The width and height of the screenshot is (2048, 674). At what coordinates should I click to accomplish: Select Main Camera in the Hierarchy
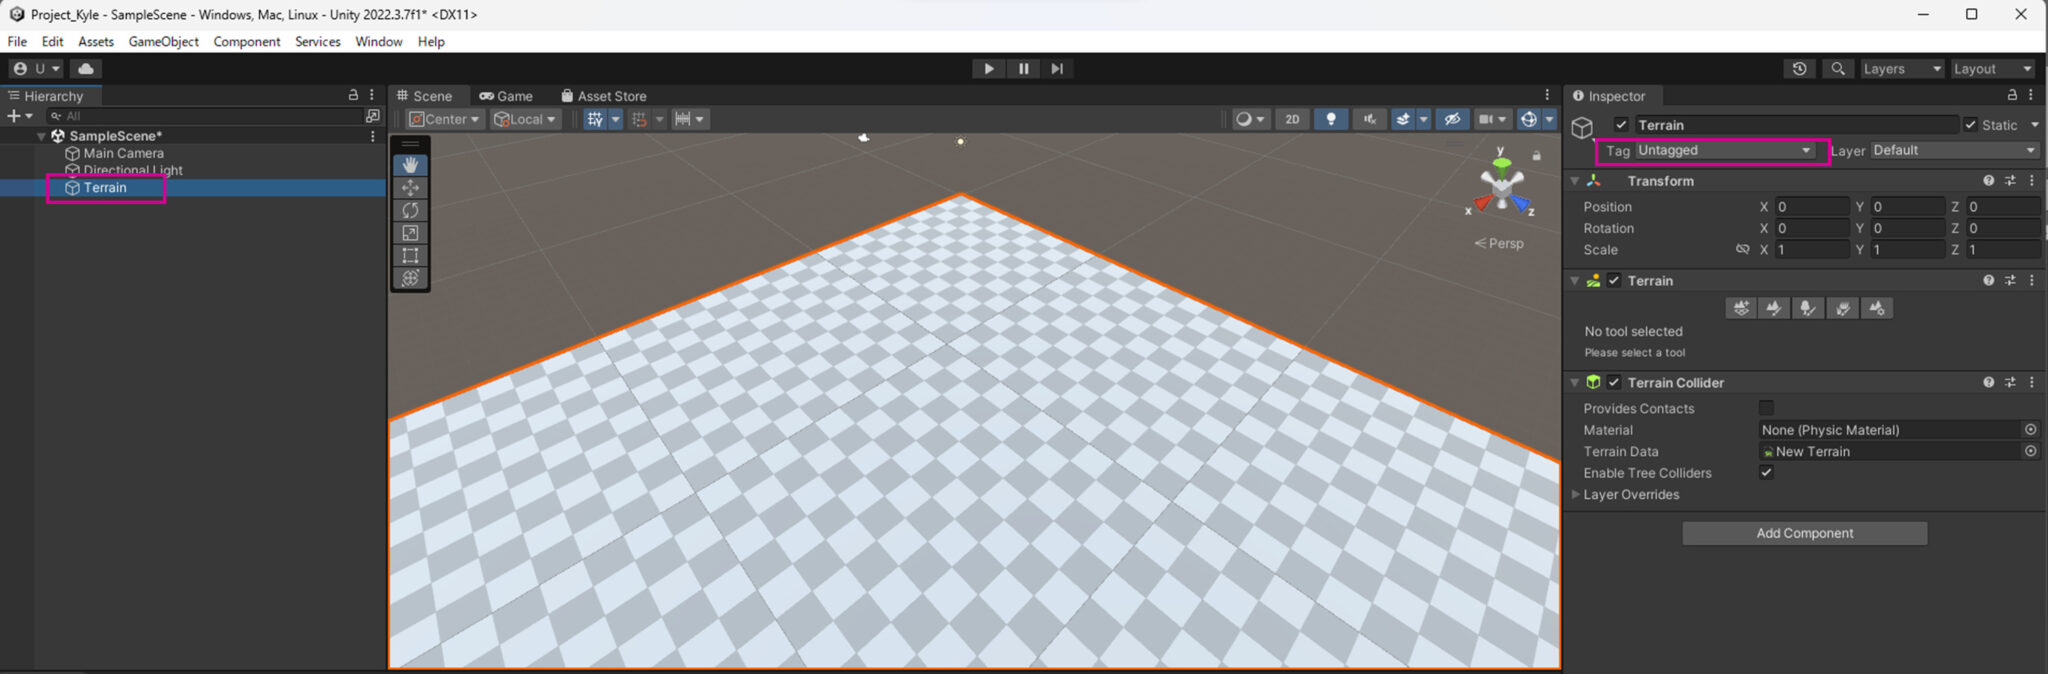coord(123,153)
